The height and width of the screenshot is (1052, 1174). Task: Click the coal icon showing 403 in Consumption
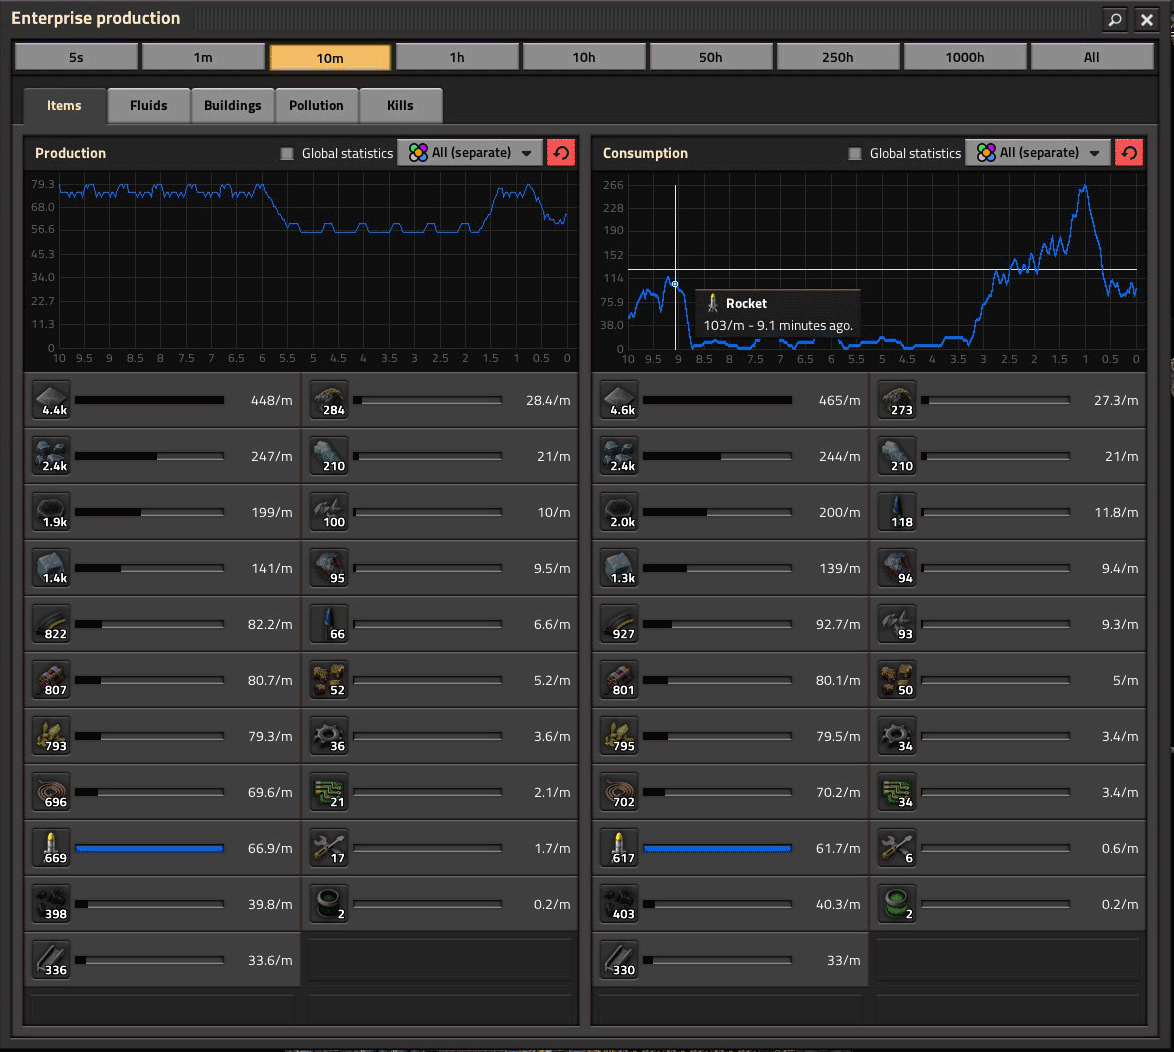619,904
